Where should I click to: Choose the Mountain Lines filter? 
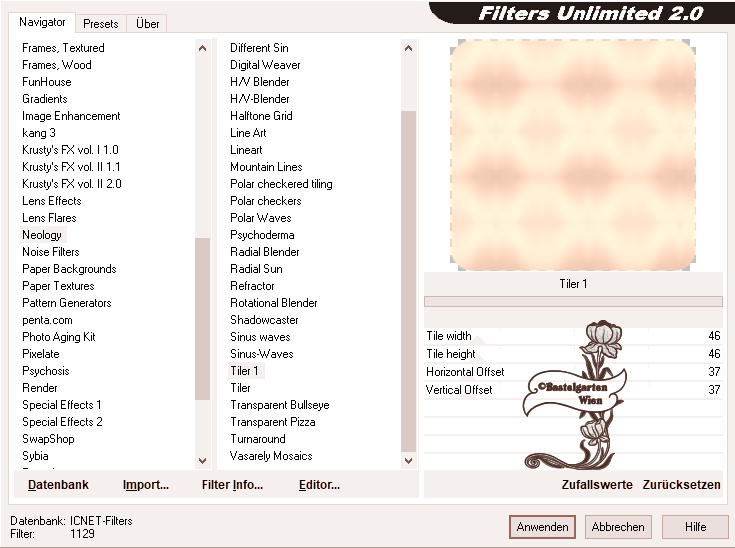(266, 167)
